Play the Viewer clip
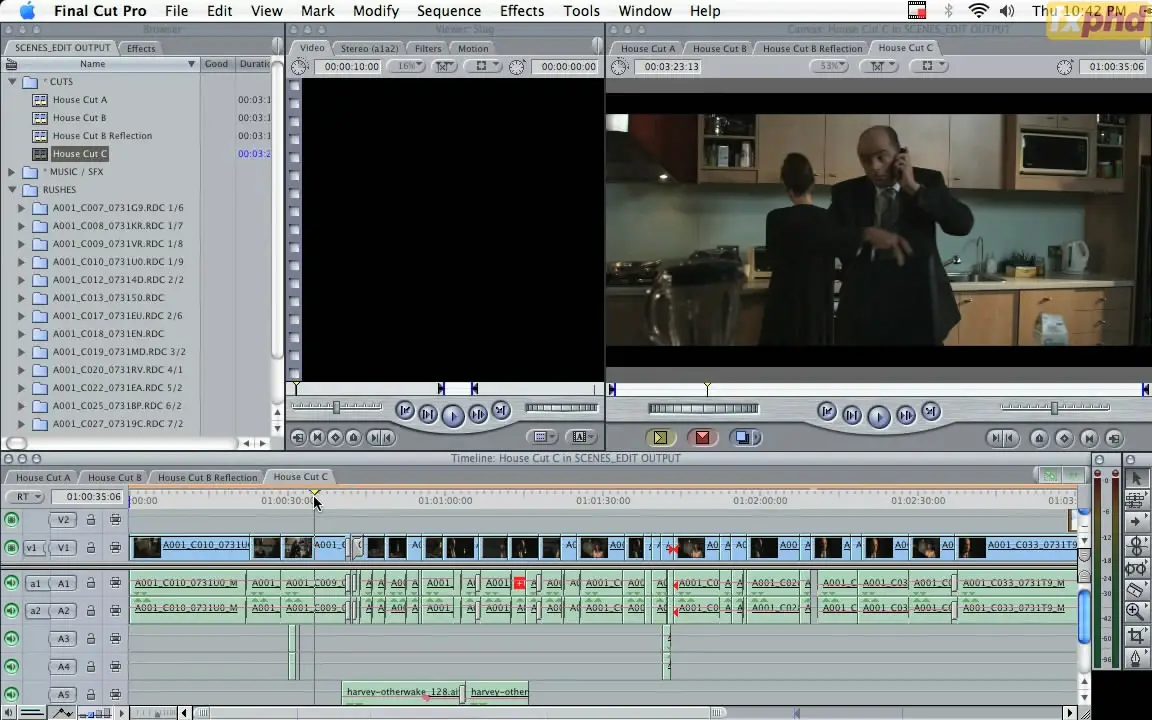Screen dimensions: 1152x720 coord(453,416)
